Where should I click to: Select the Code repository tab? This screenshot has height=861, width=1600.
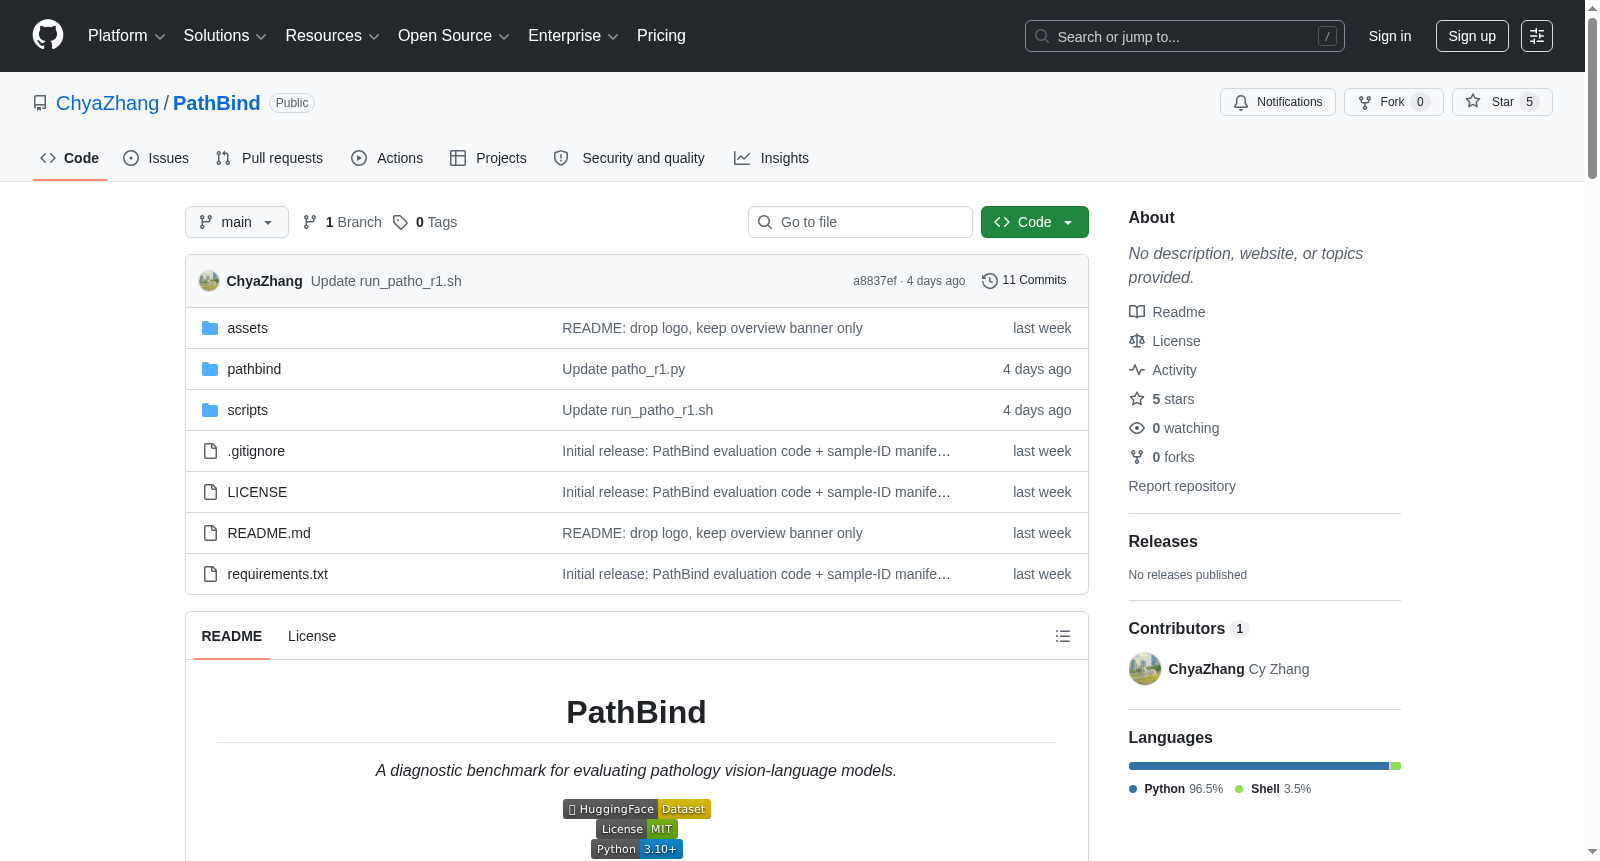pyautogui.click(x=70, y=158)
